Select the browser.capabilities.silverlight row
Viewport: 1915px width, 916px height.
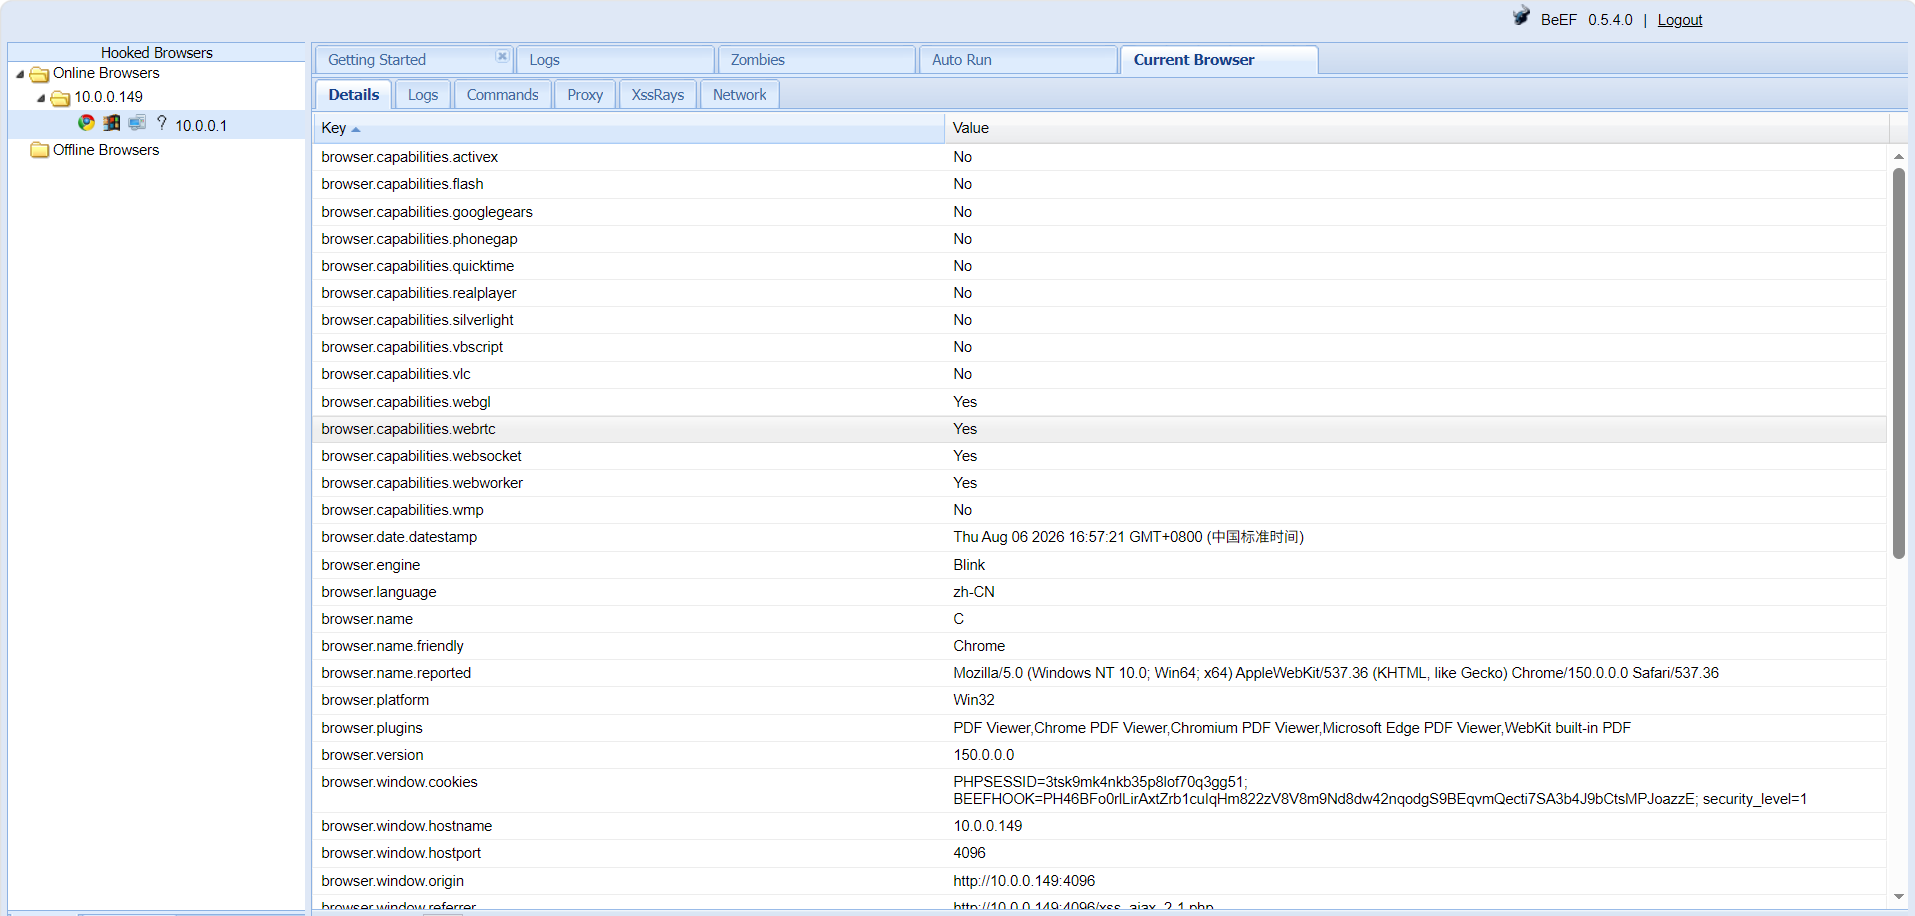[x=1100, y=320]
